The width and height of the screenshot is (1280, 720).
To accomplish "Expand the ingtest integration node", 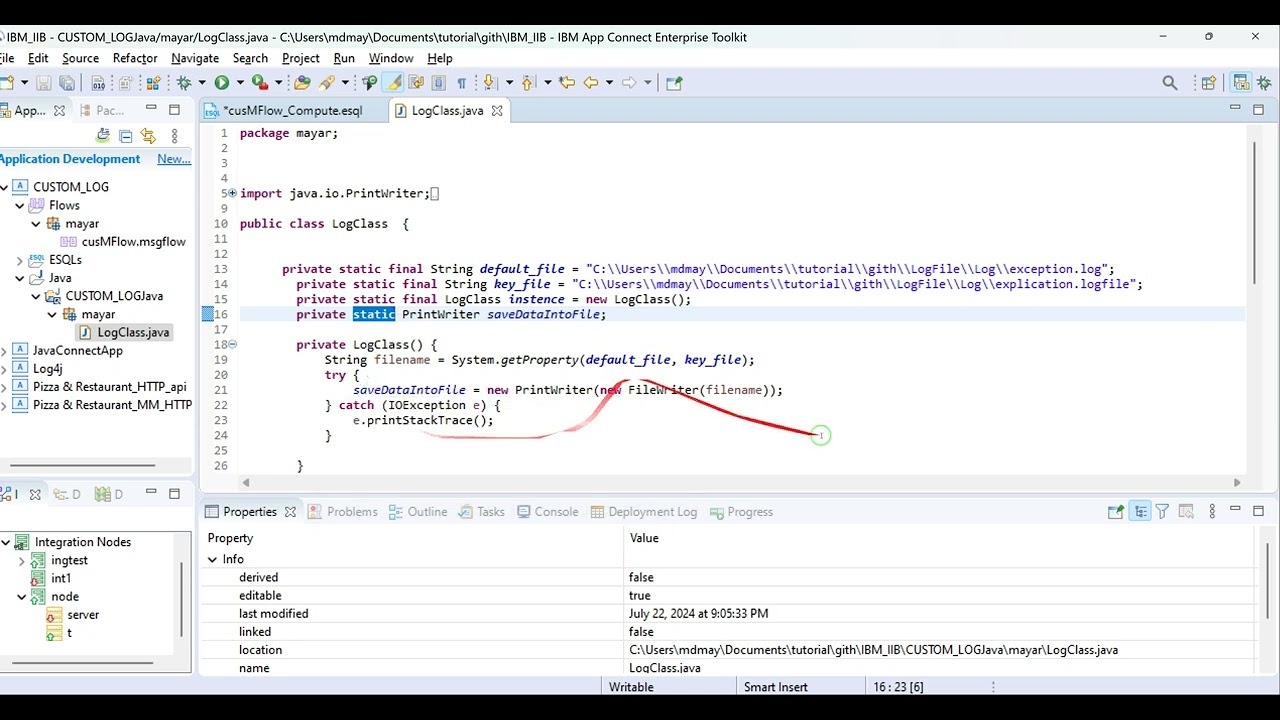I will click(x=21, y=561).
